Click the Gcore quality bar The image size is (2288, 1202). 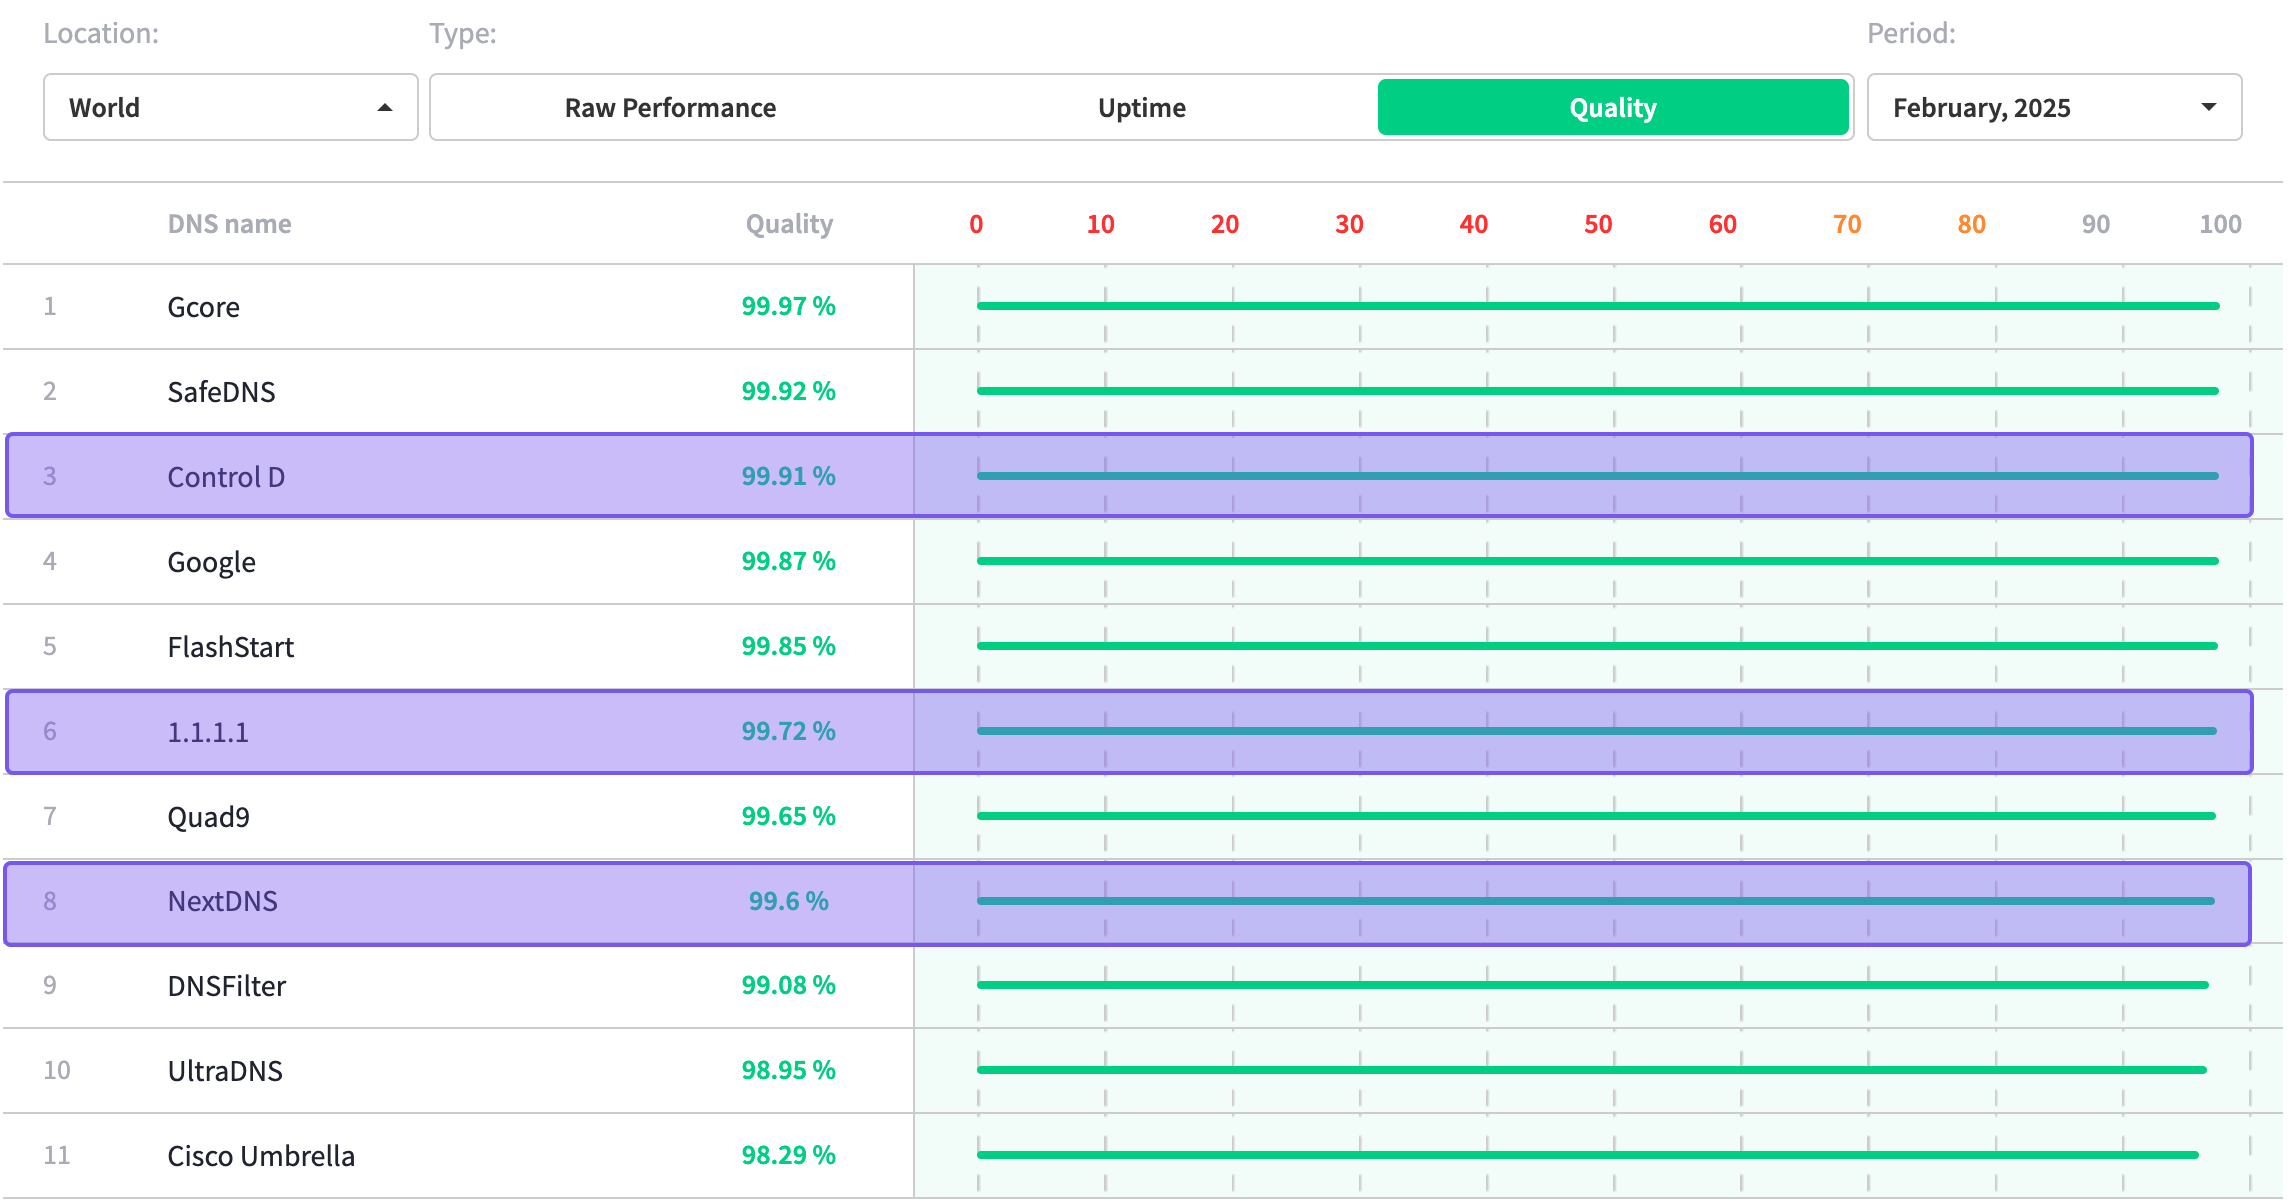(1598, 306)
